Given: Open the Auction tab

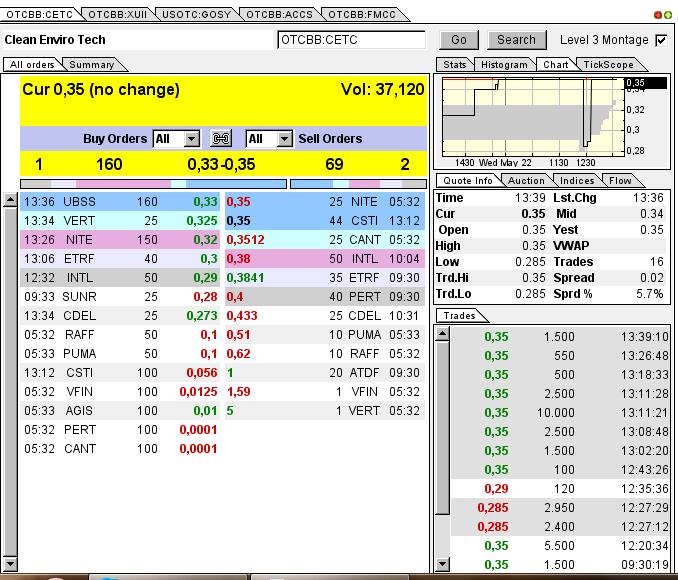Looking at the screenshot, I should [526, 181].
